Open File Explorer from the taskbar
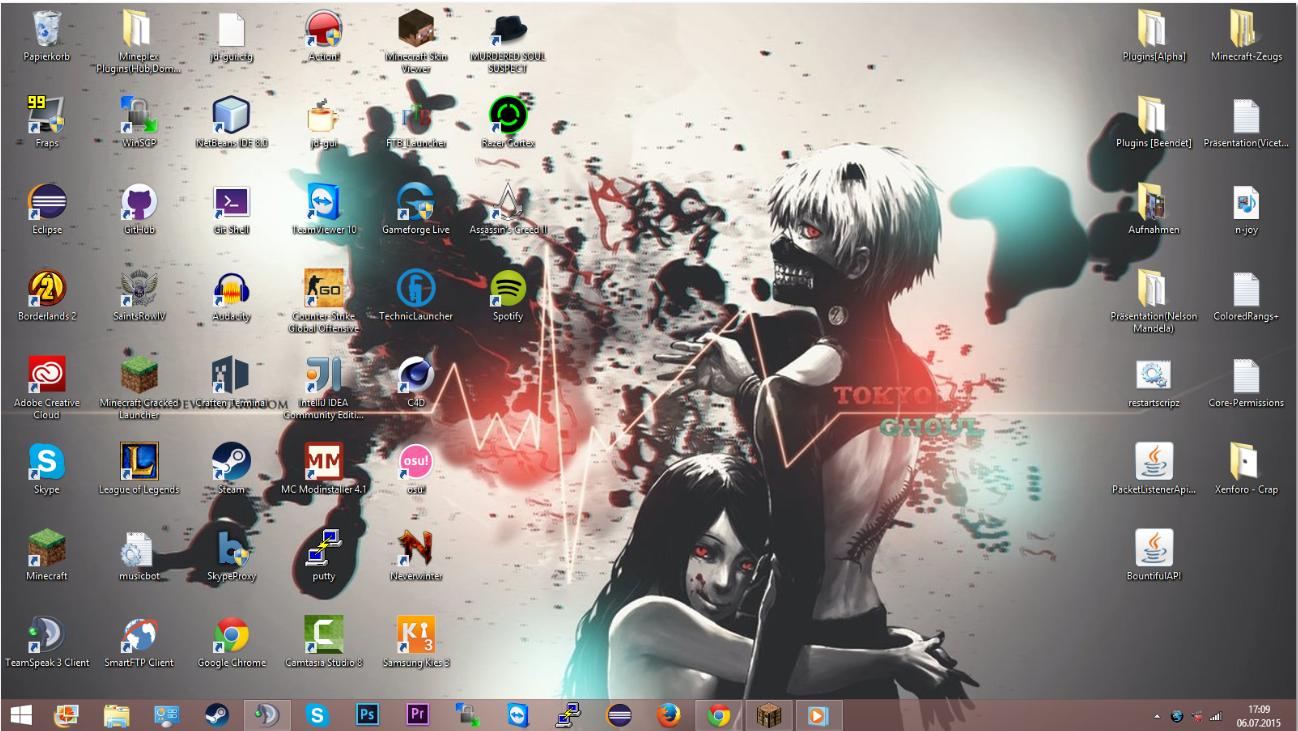 point(117,715)
